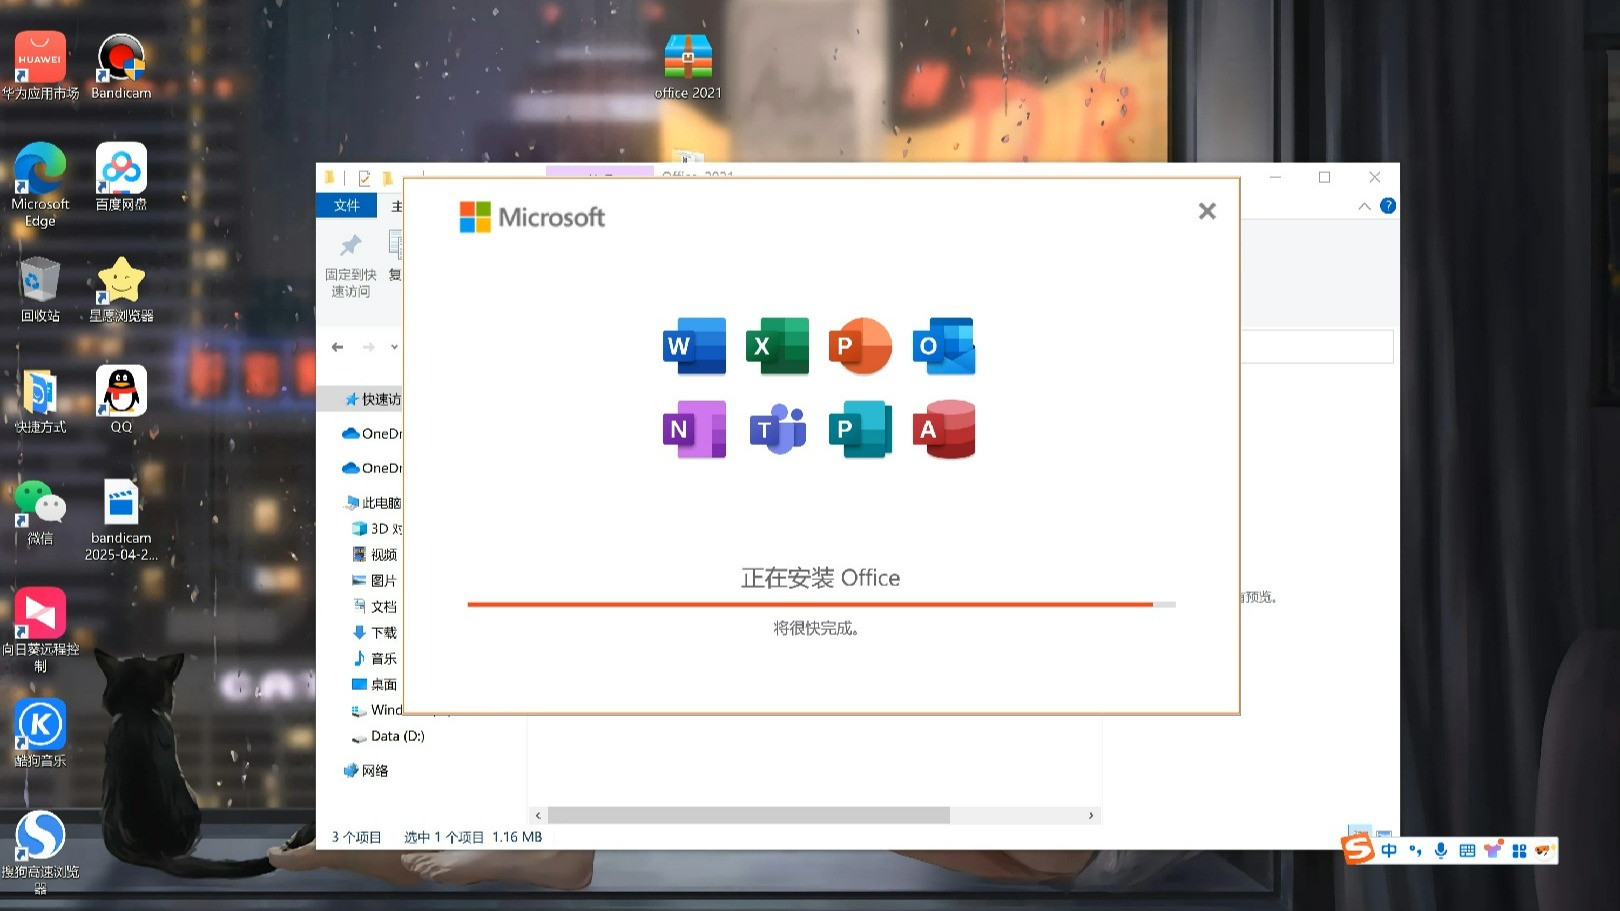Open the 图片 folder in navigation pane

(x=374, y=580)
